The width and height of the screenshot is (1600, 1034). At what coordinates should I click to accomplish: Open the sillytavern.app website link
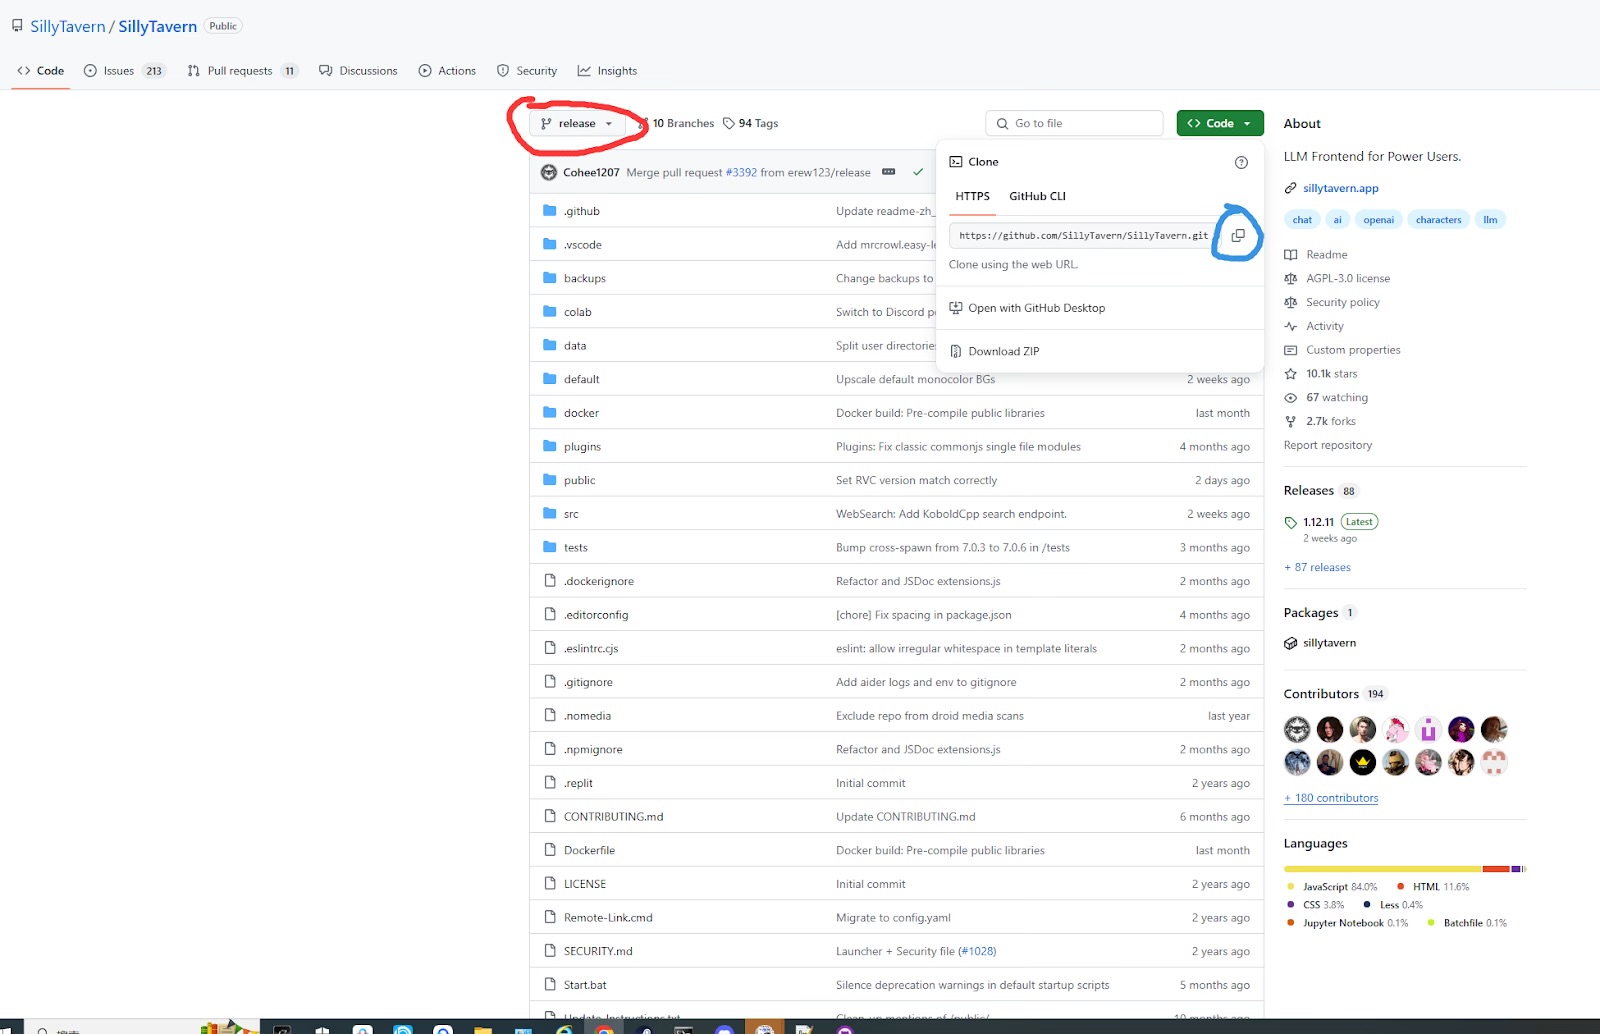pos(1340,188)
